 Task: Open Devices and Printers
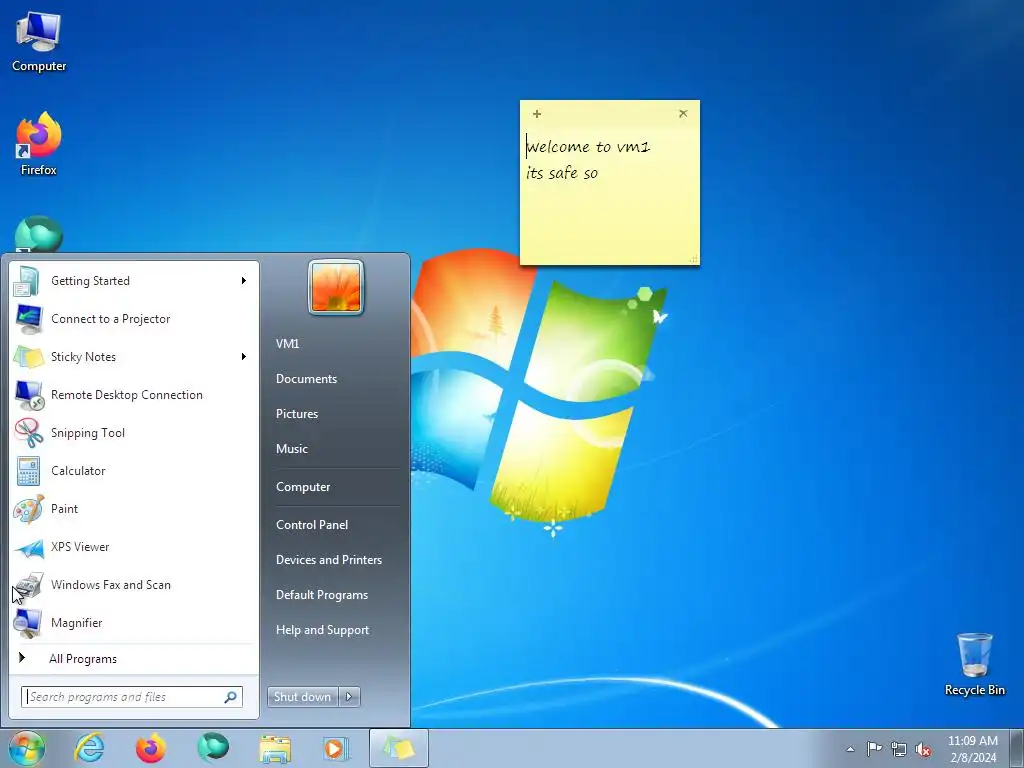328,560
